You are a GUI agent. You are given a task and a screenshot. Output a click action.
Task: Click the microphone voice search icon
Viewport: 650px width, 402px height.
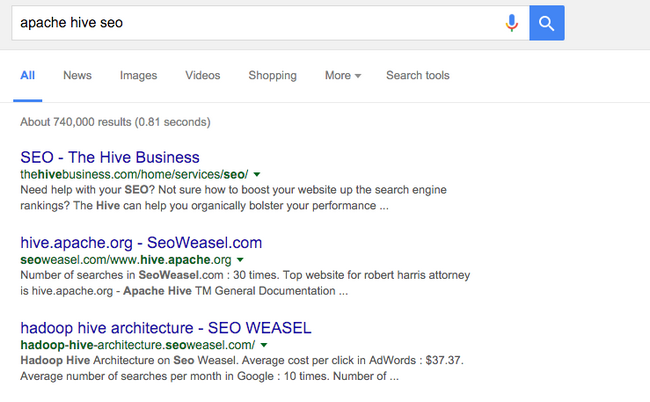(512, 22)
